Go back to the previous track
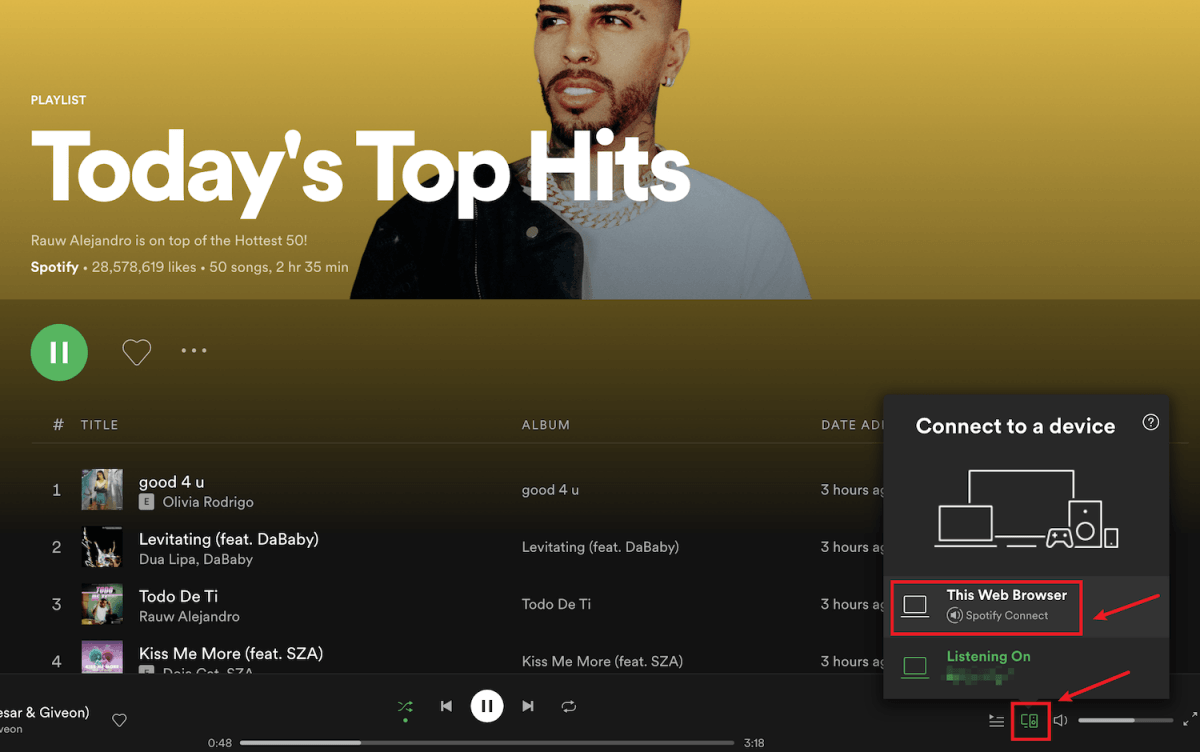 (x=446, y=705)
